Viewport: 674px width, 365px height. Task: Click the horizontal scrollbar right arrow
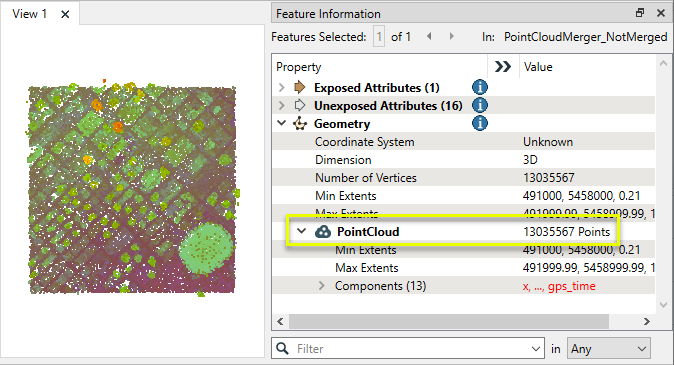tap(646, 322)
